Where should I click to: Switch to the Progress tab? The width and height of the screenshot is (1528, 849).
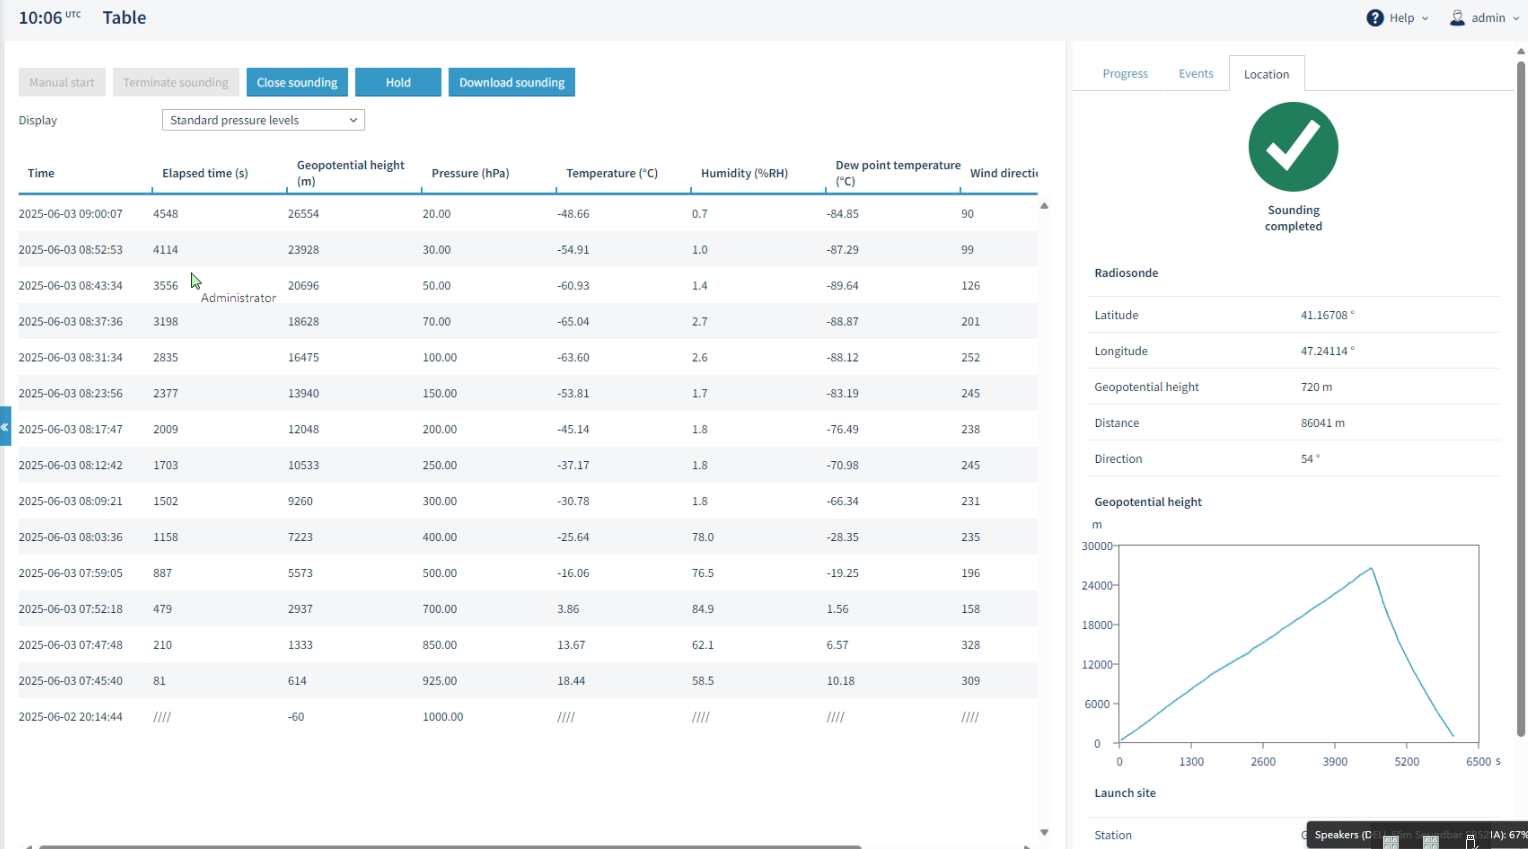pyautogui.click(x=1125, y=74)
